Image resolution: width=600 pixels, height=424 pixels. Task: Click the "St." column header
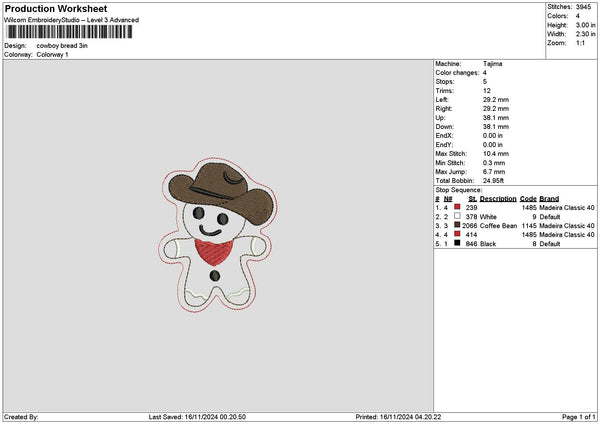coord(473,199)
